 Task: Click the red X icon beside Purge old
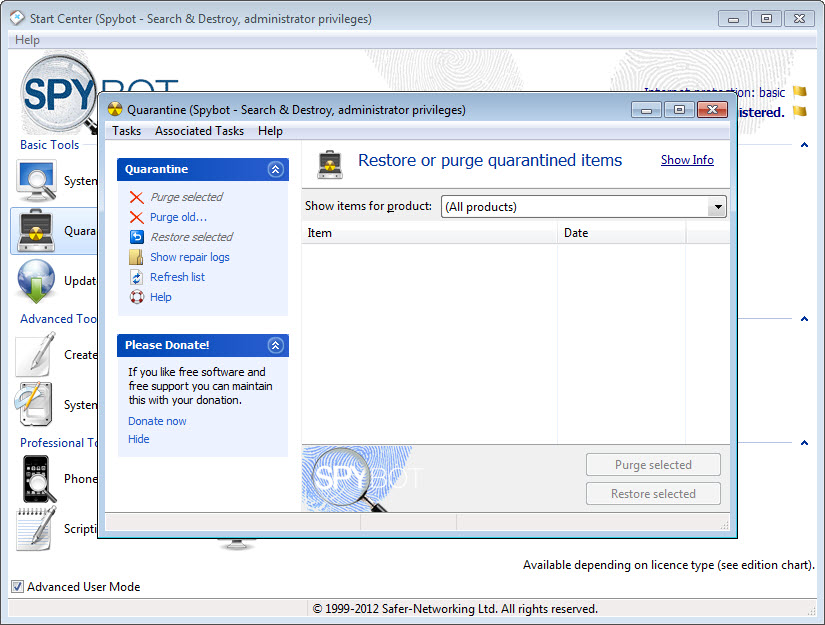136,217
